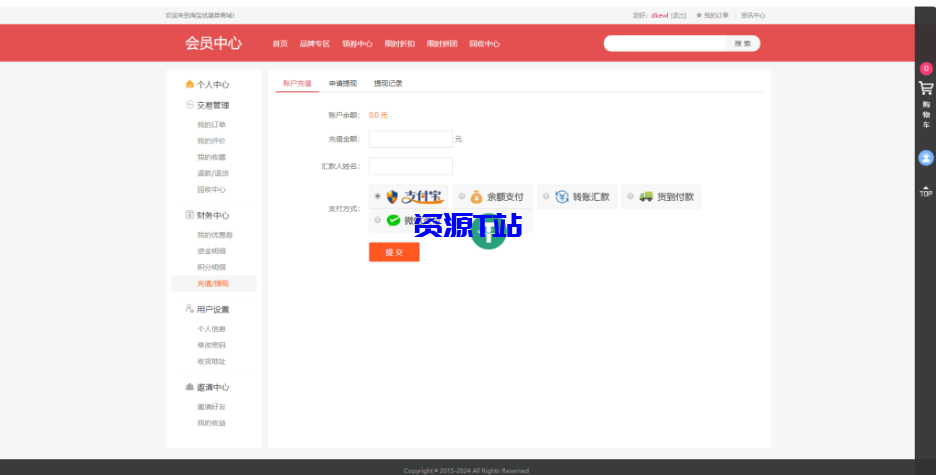The height and width of the screenshot is (475, 936).
Task: Click the home icon beside 个人中心
Action: [x=189, y=84]
